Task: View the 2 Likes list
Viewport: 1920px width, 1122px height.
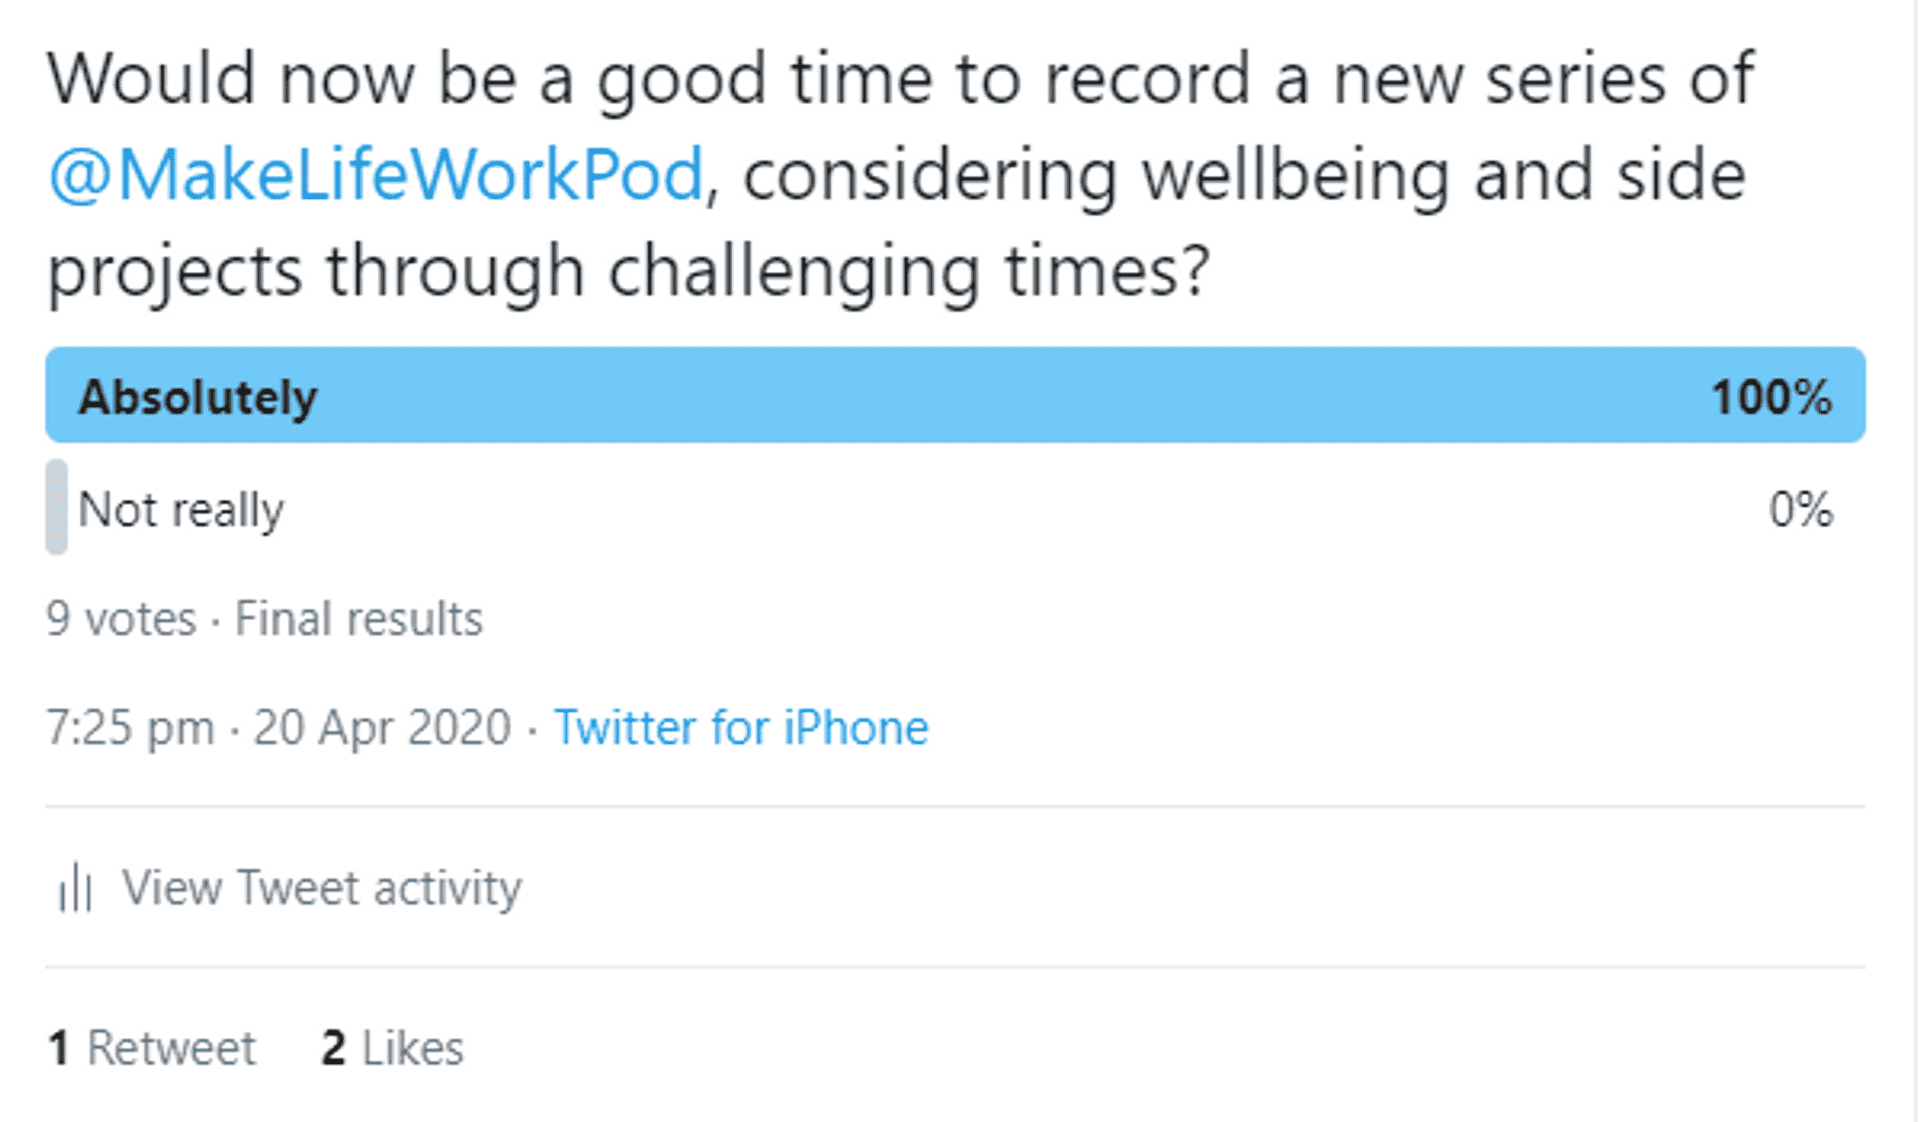Action: [392, 1048]
